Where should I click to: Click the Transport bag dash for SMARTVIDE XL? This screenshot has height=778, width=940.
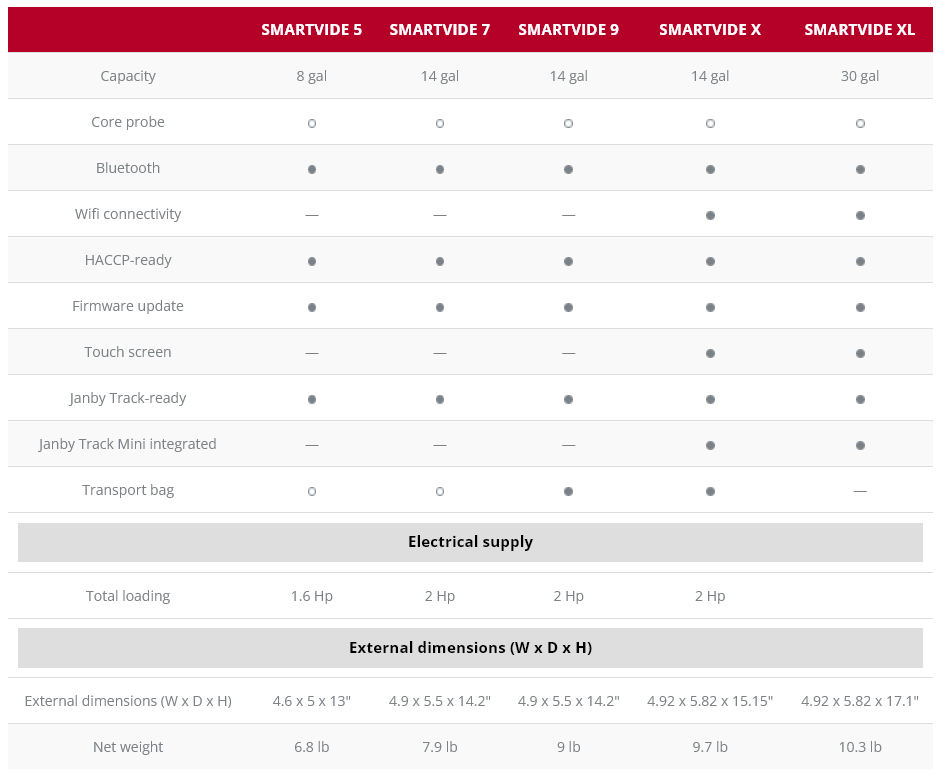(x=860, y=491)
